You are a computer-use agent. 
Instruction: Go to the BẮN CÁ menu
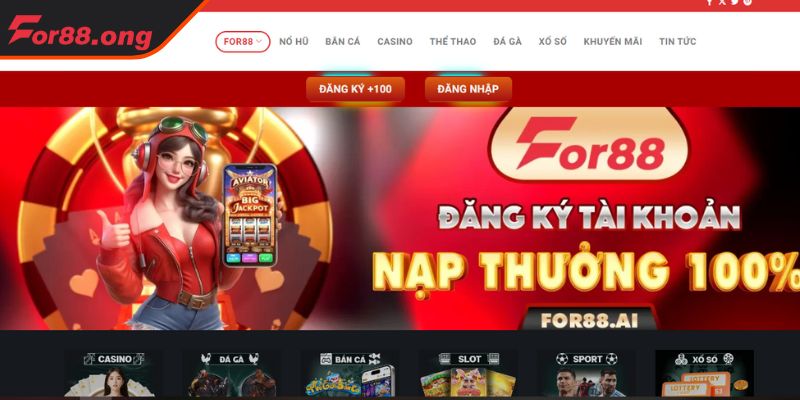[x=343, y=42]
